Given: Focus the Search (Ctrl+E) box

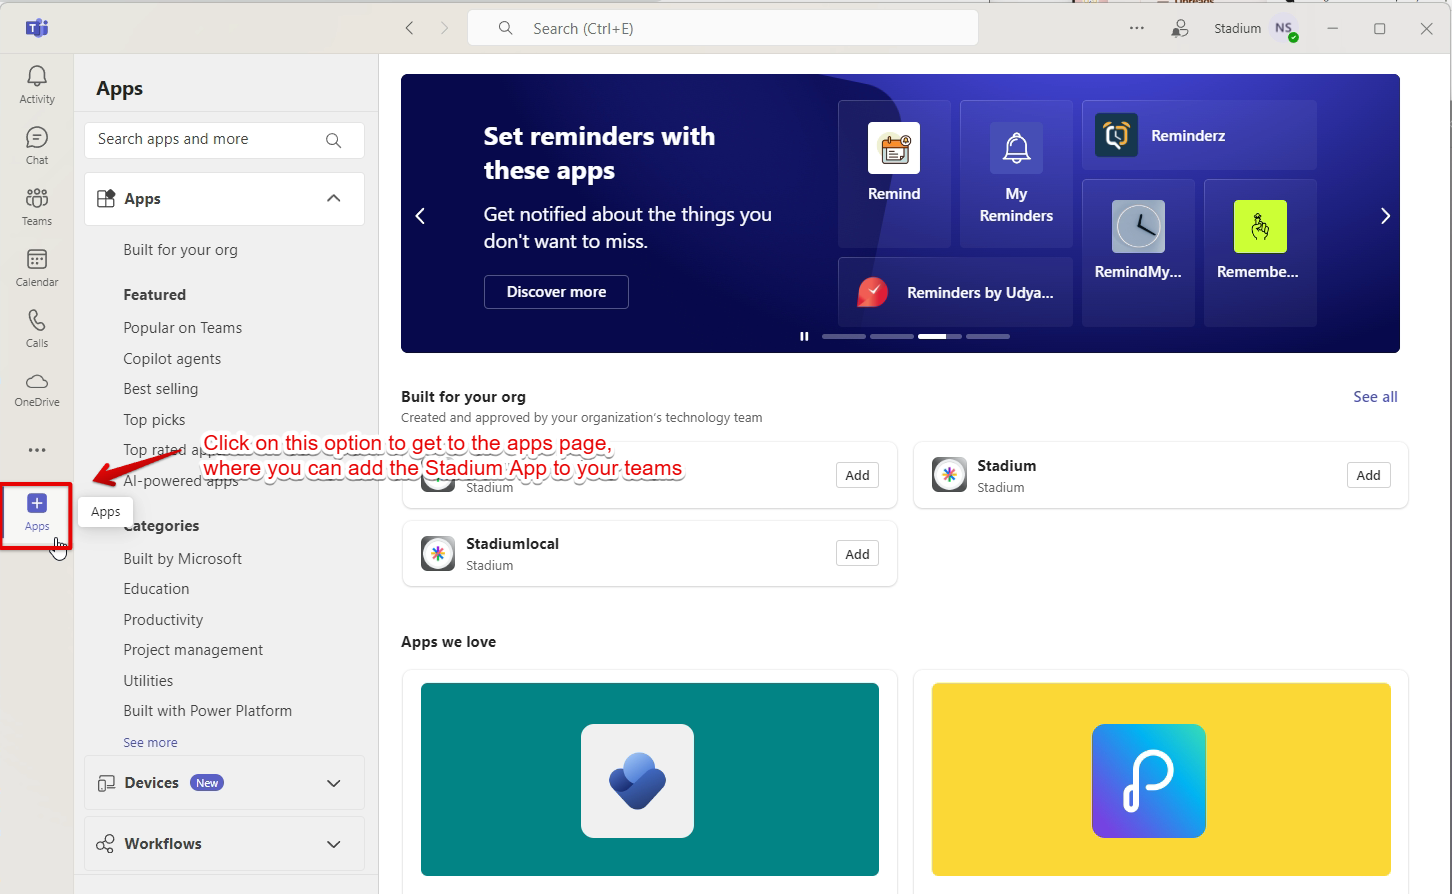Looking at the screenshot, I should (723, 28).
